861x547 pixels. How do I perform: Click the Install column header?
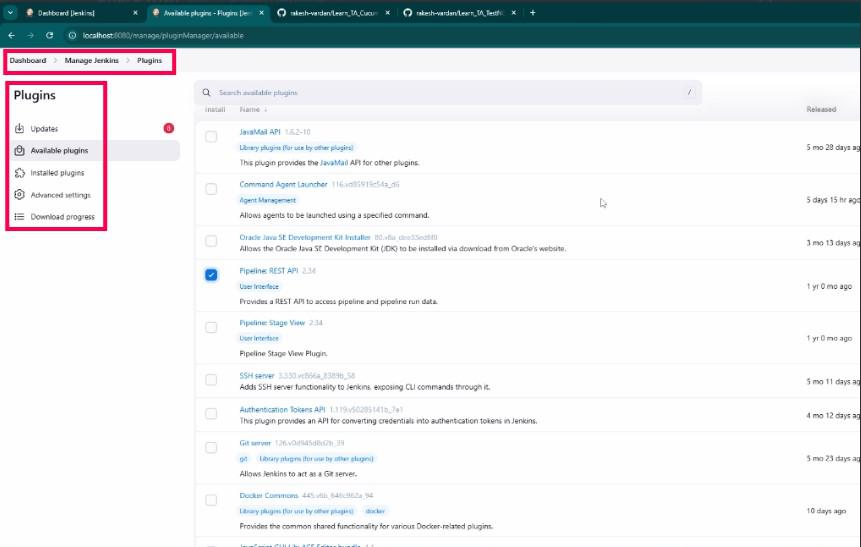[215, 109]
